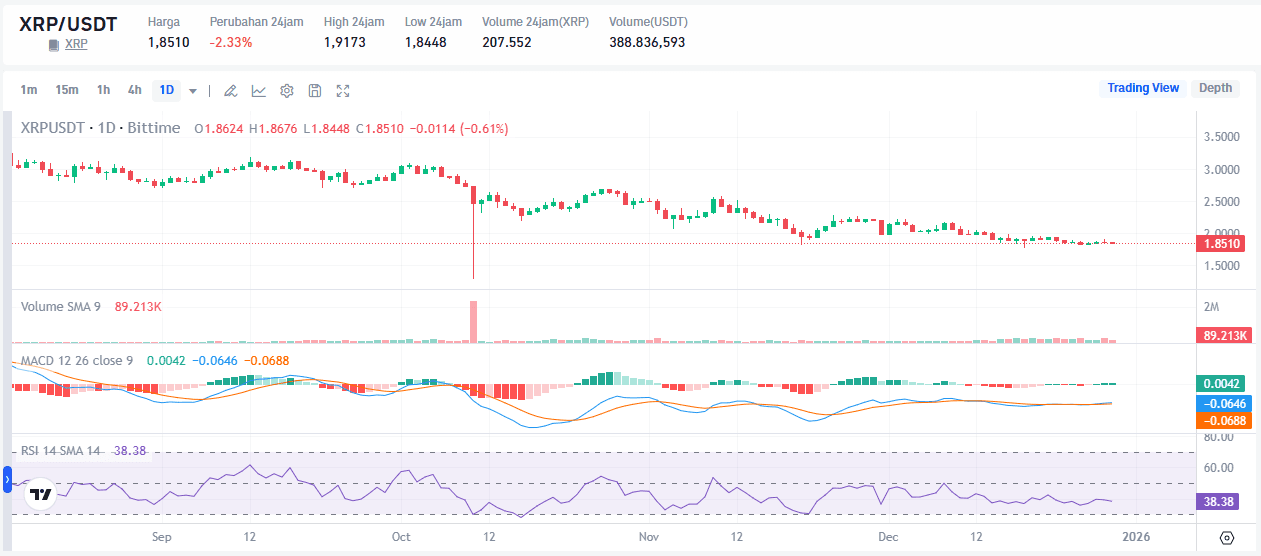The image size is (1261, 556).
Task: Click the large volume spike bar
Action: click(x=473, y=322)
